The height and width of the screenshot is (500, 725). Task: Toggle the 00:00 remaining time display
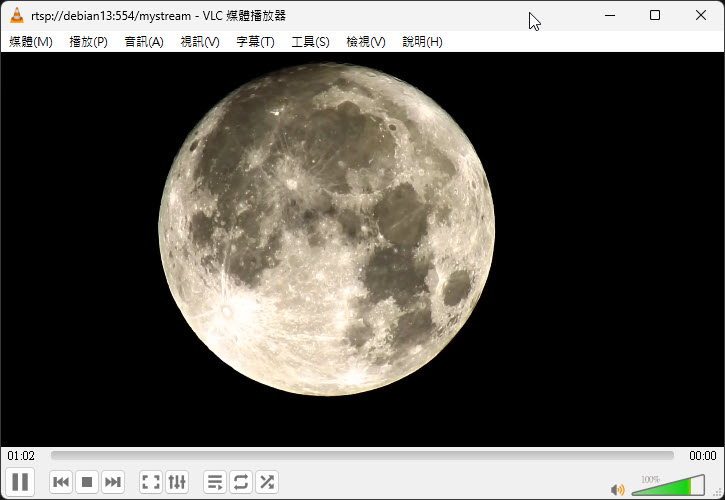point(702,456)
